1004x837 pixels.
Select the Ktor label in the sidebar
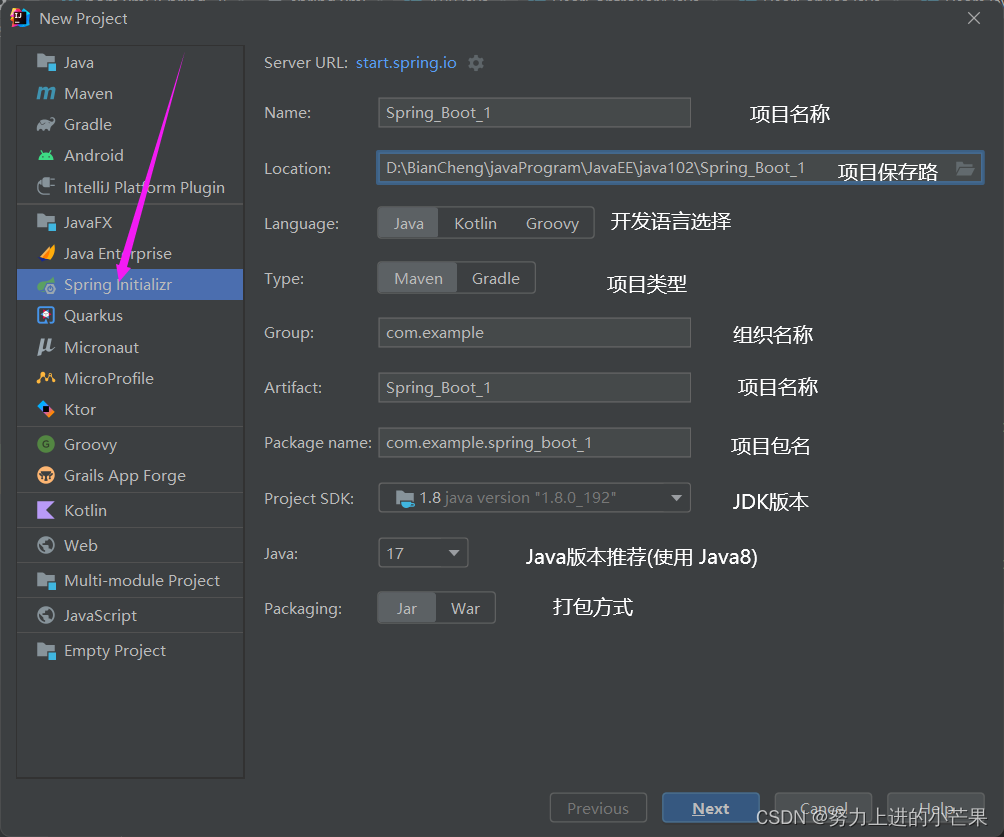click(x=80, y=409)
